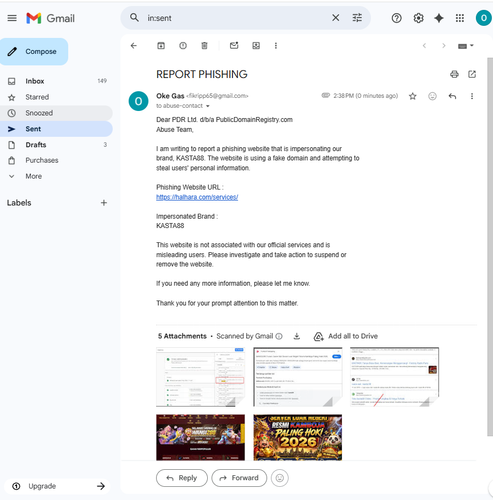Open the PALING HOKI 2026 image thumbnail
Image resolution: width=493 pixels, height=500 pixels.
pos(298,437)
